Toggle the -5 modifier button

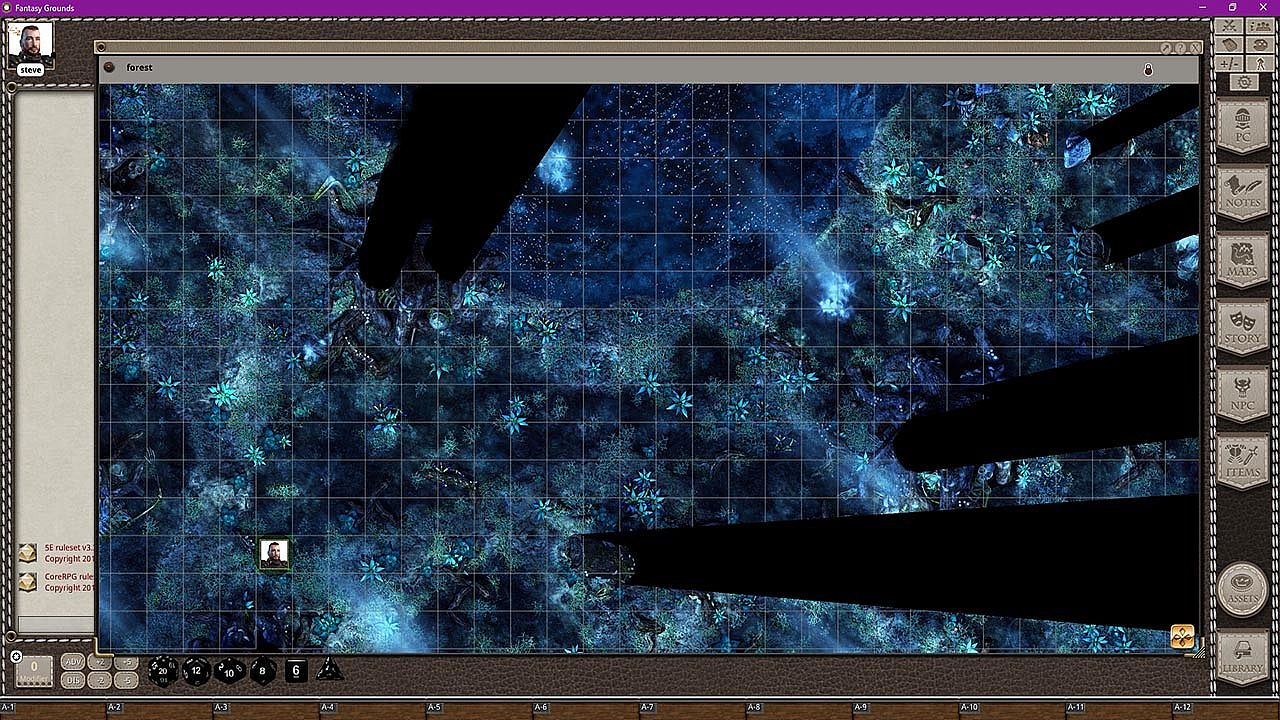tap(125, 680)
